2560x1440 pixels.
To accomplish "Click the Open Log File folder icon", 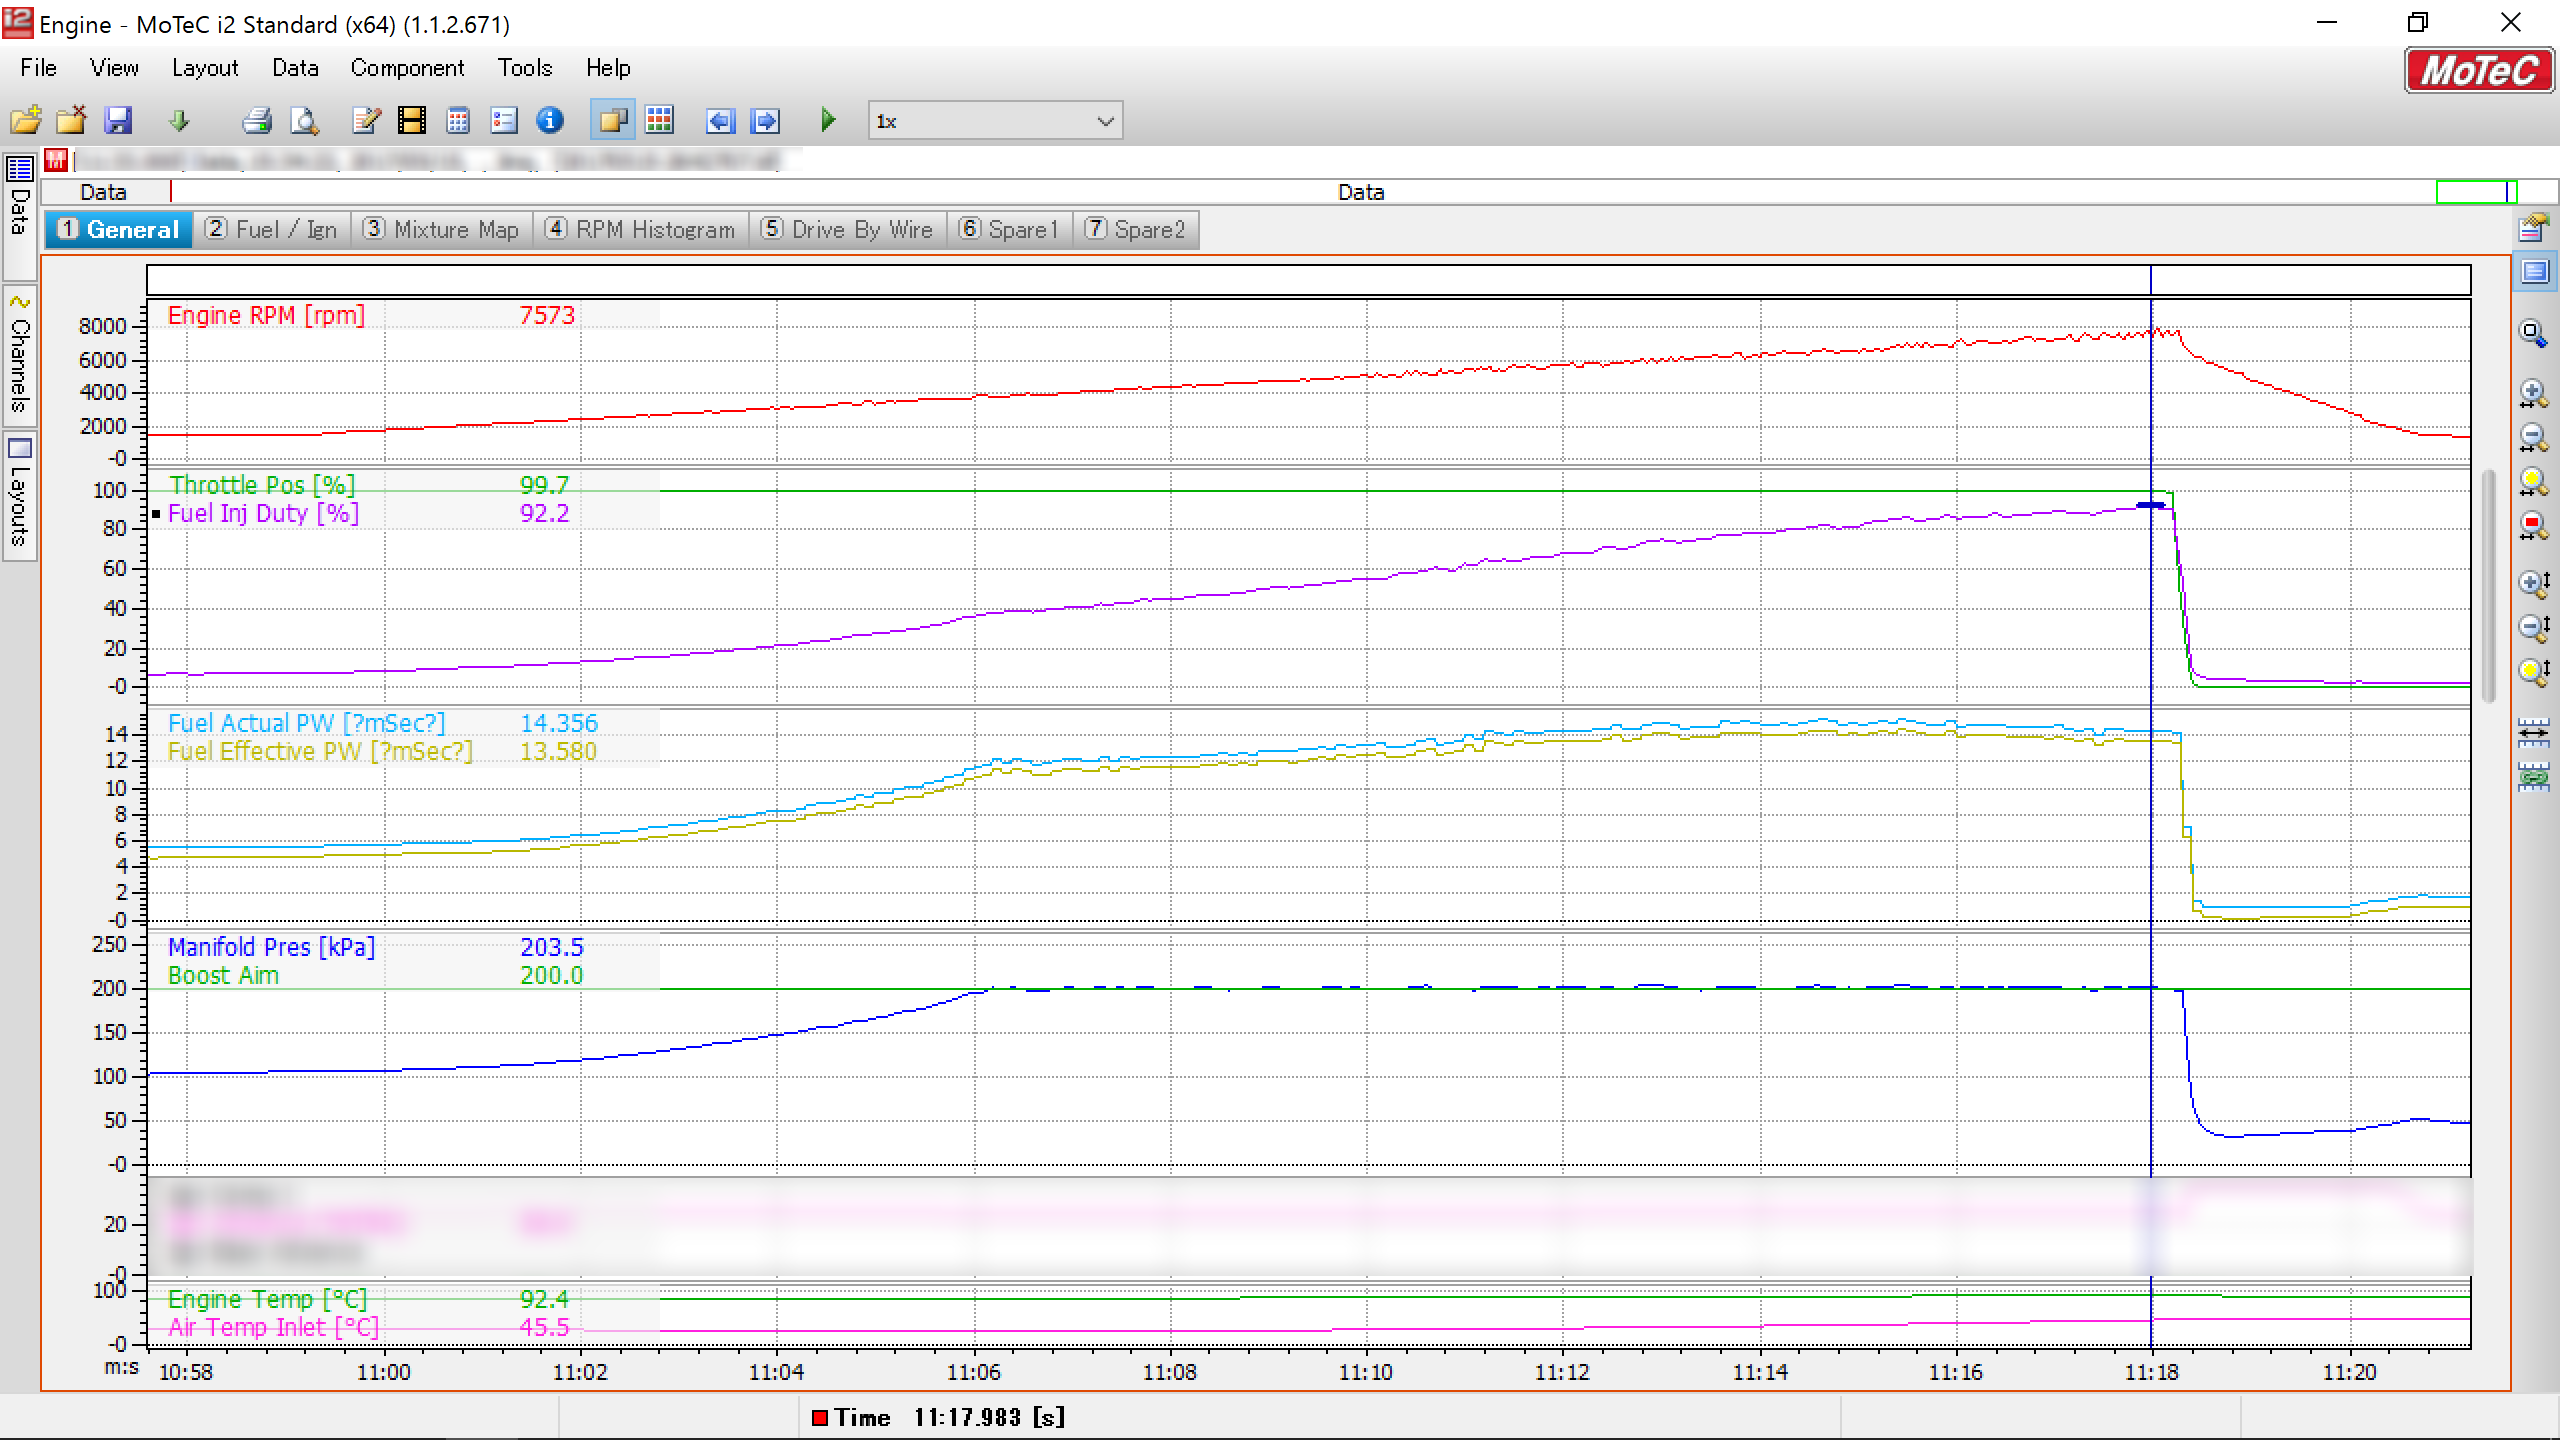I will coord(26,121).
